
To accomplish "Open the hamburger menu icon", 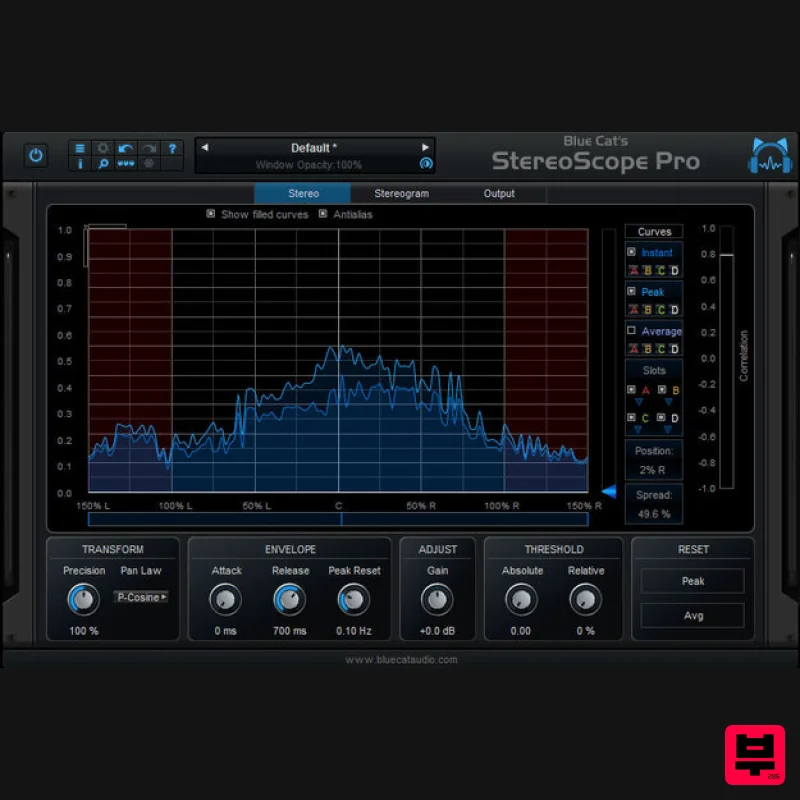I will pos(81,150).
